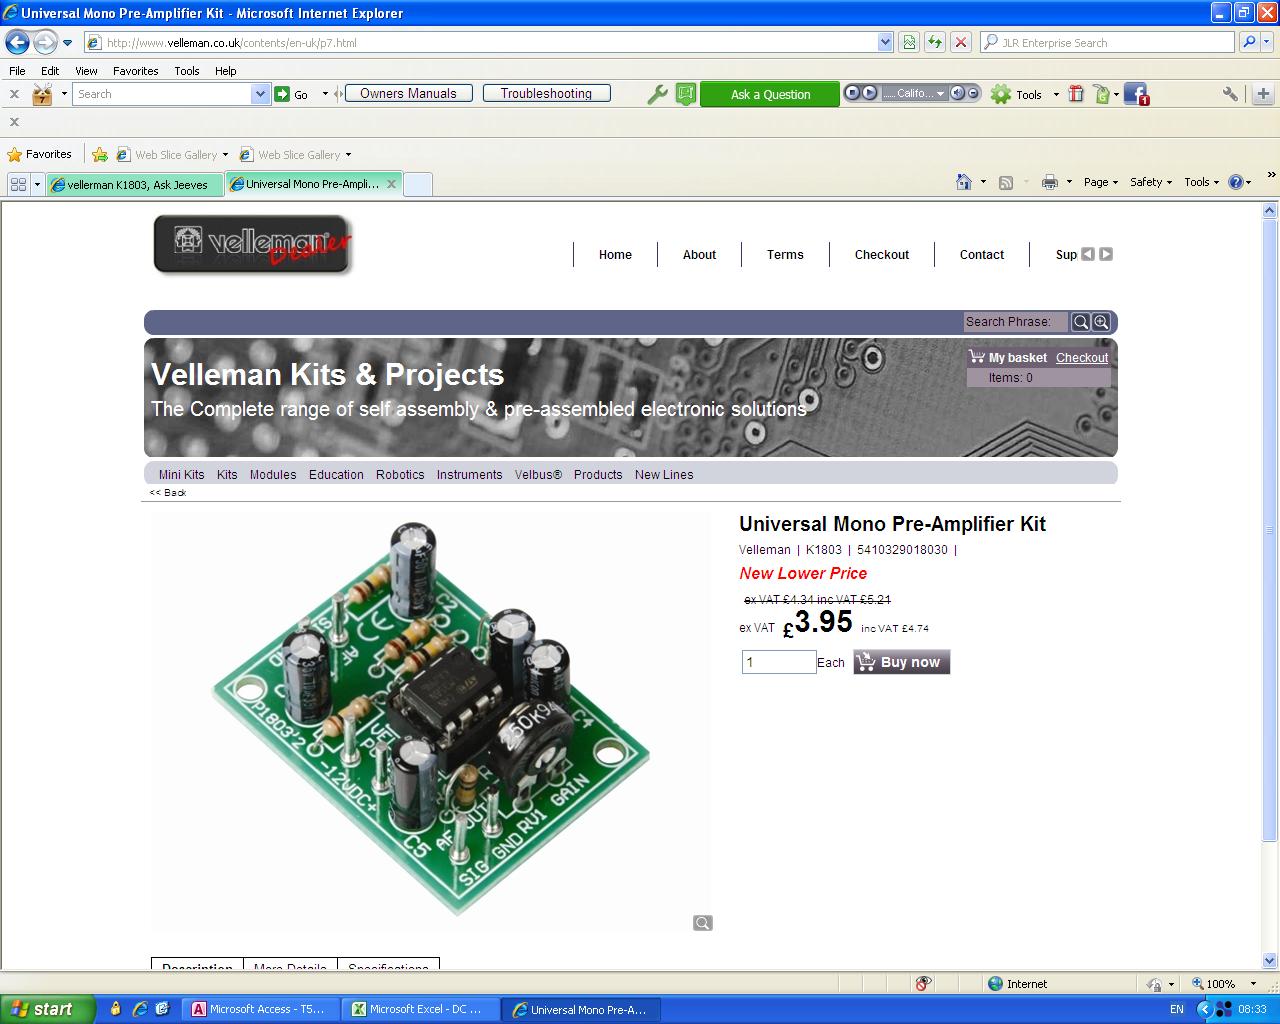This screenshot has width=1280, height=1024.
Task: Click the Owners Manuals toolbar button
Action: tap(408, 93)
